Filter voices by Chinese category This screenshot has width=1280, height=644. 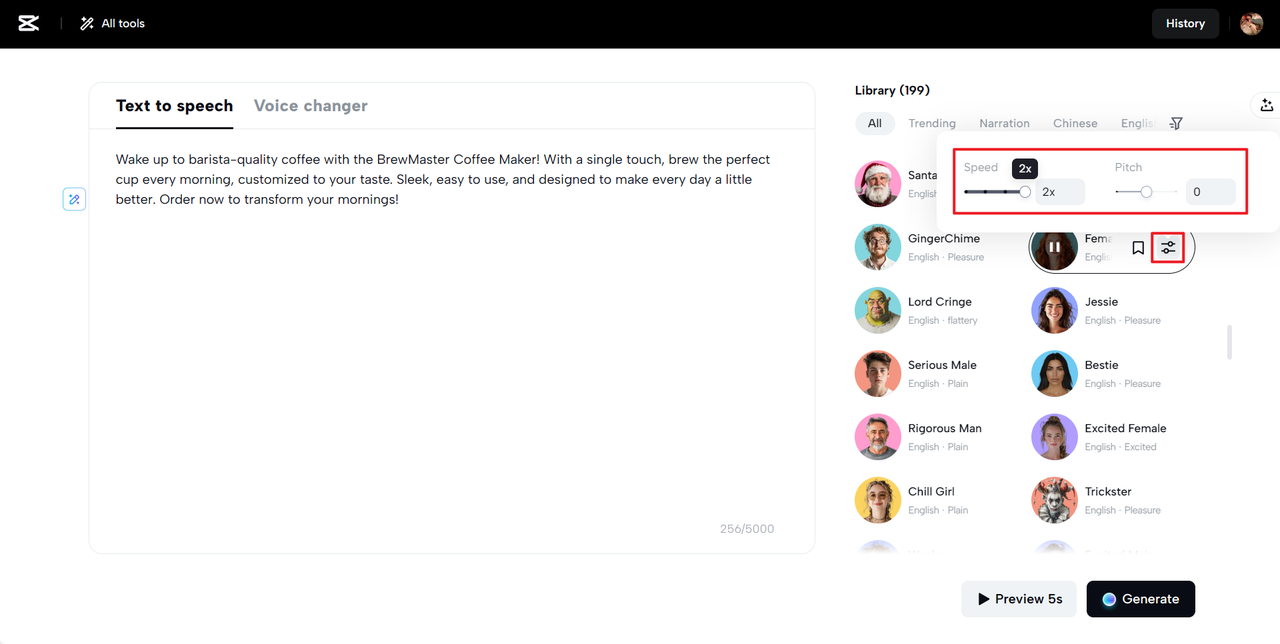click(x=1075, y=123)
